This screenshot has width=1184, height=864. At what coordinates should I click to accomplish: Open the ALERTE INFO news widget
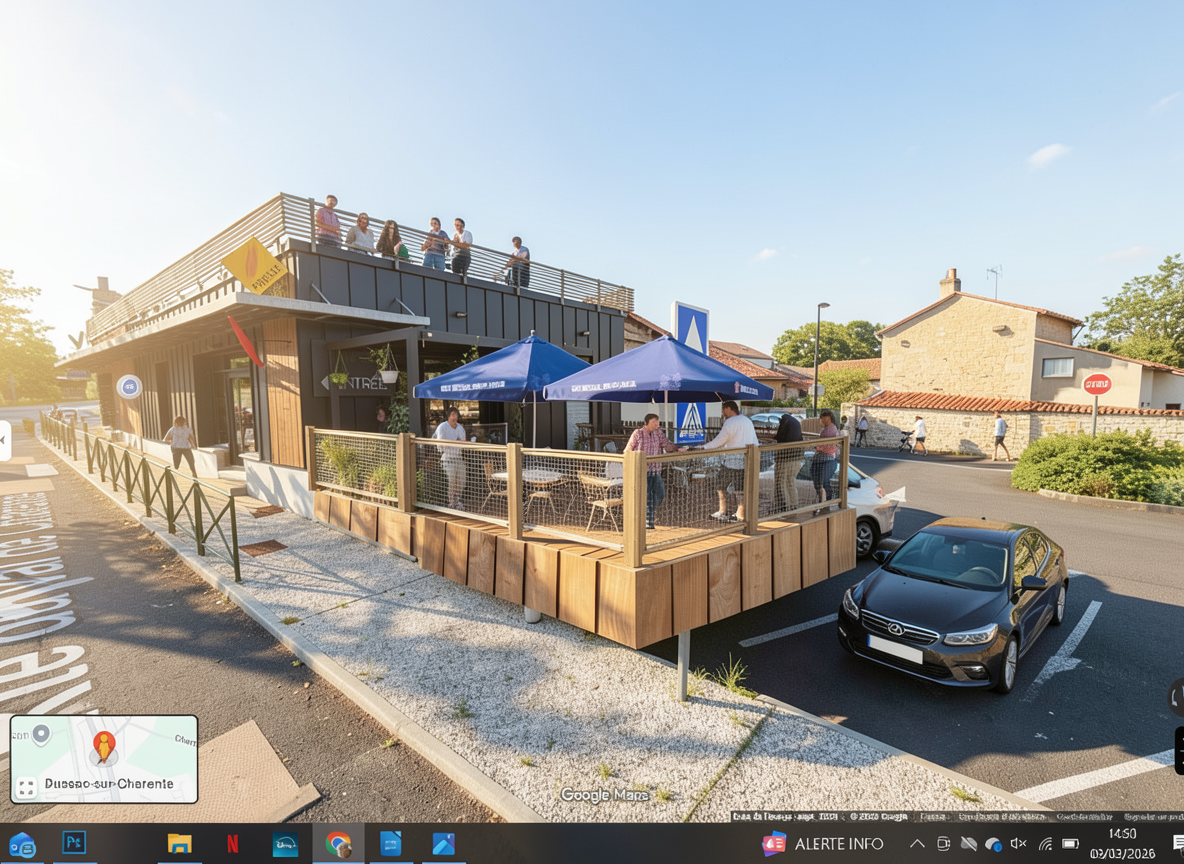point(823,843)
